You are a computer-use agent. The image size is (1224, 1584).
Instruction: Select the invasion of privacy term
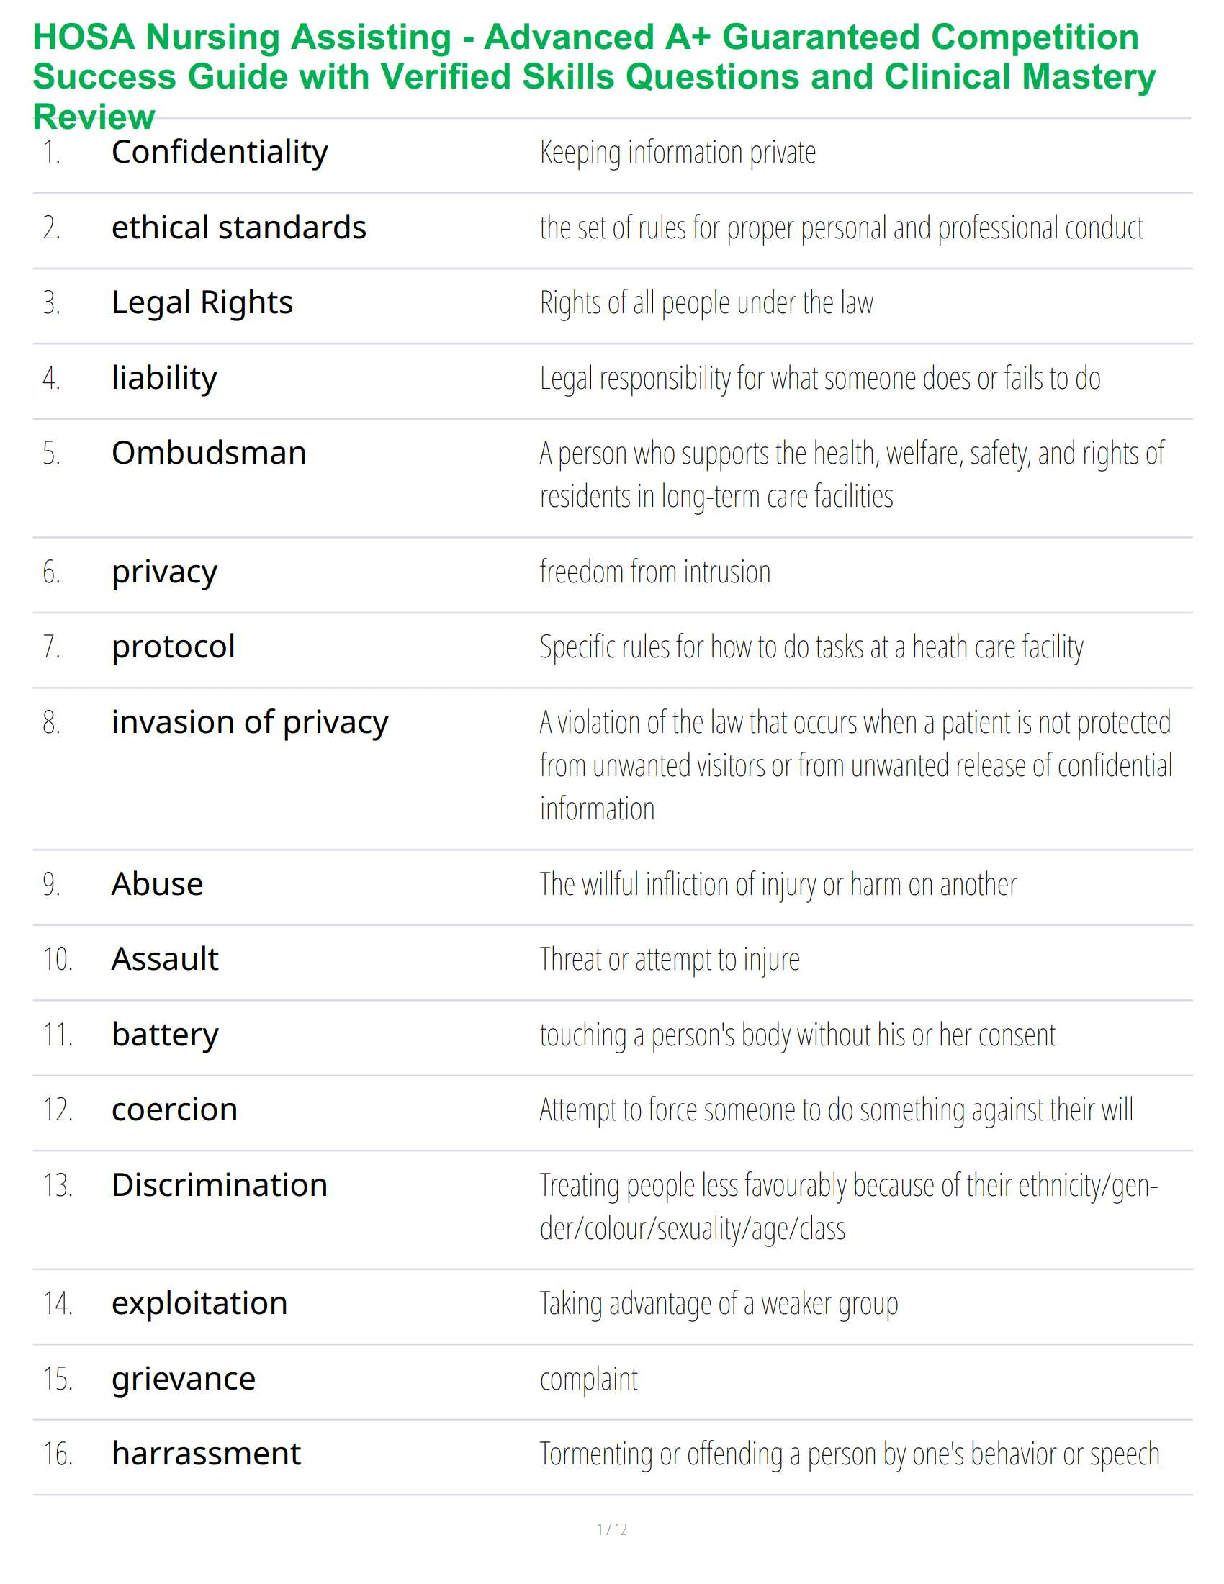pos(250,722)
